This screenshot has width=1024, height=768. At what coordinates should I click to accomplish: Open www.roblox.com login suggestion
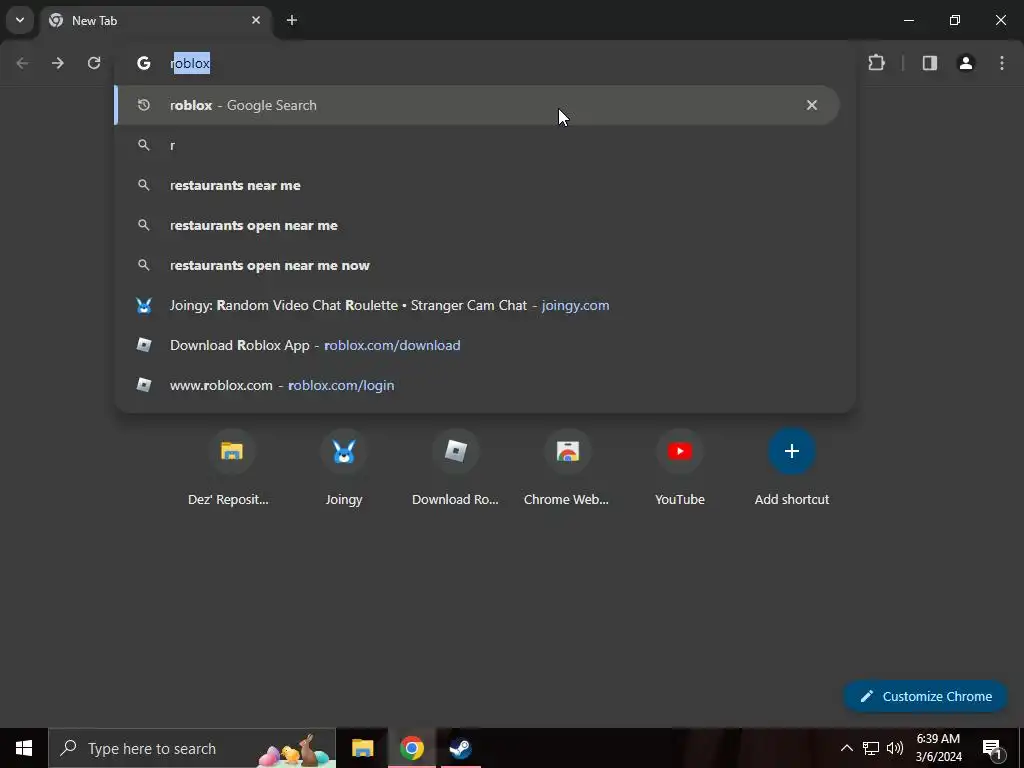[477, 385]
